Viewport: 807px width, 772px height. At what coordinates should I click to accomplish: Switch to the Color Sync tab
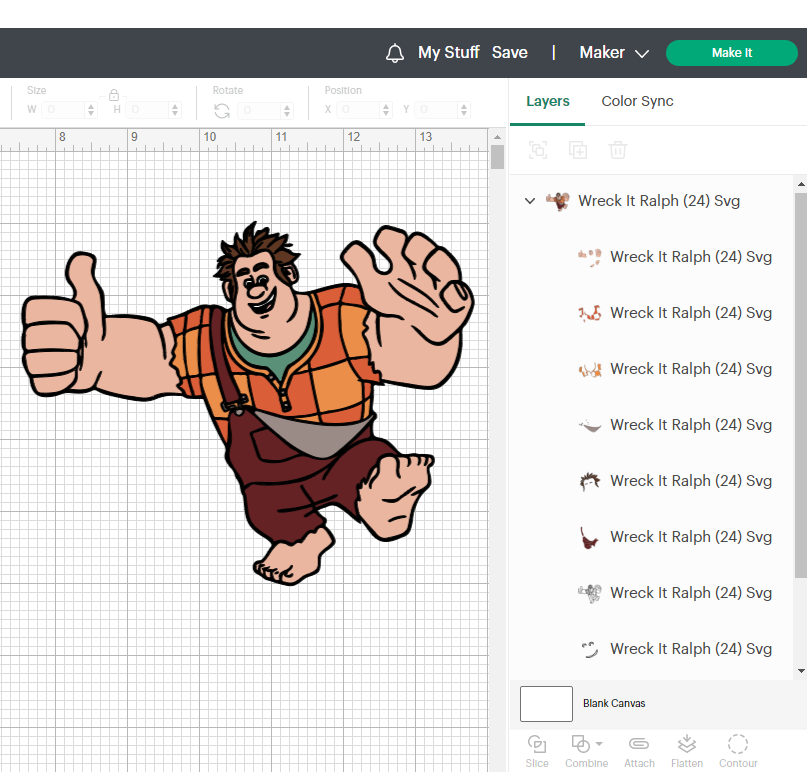(x=637, y=101)
